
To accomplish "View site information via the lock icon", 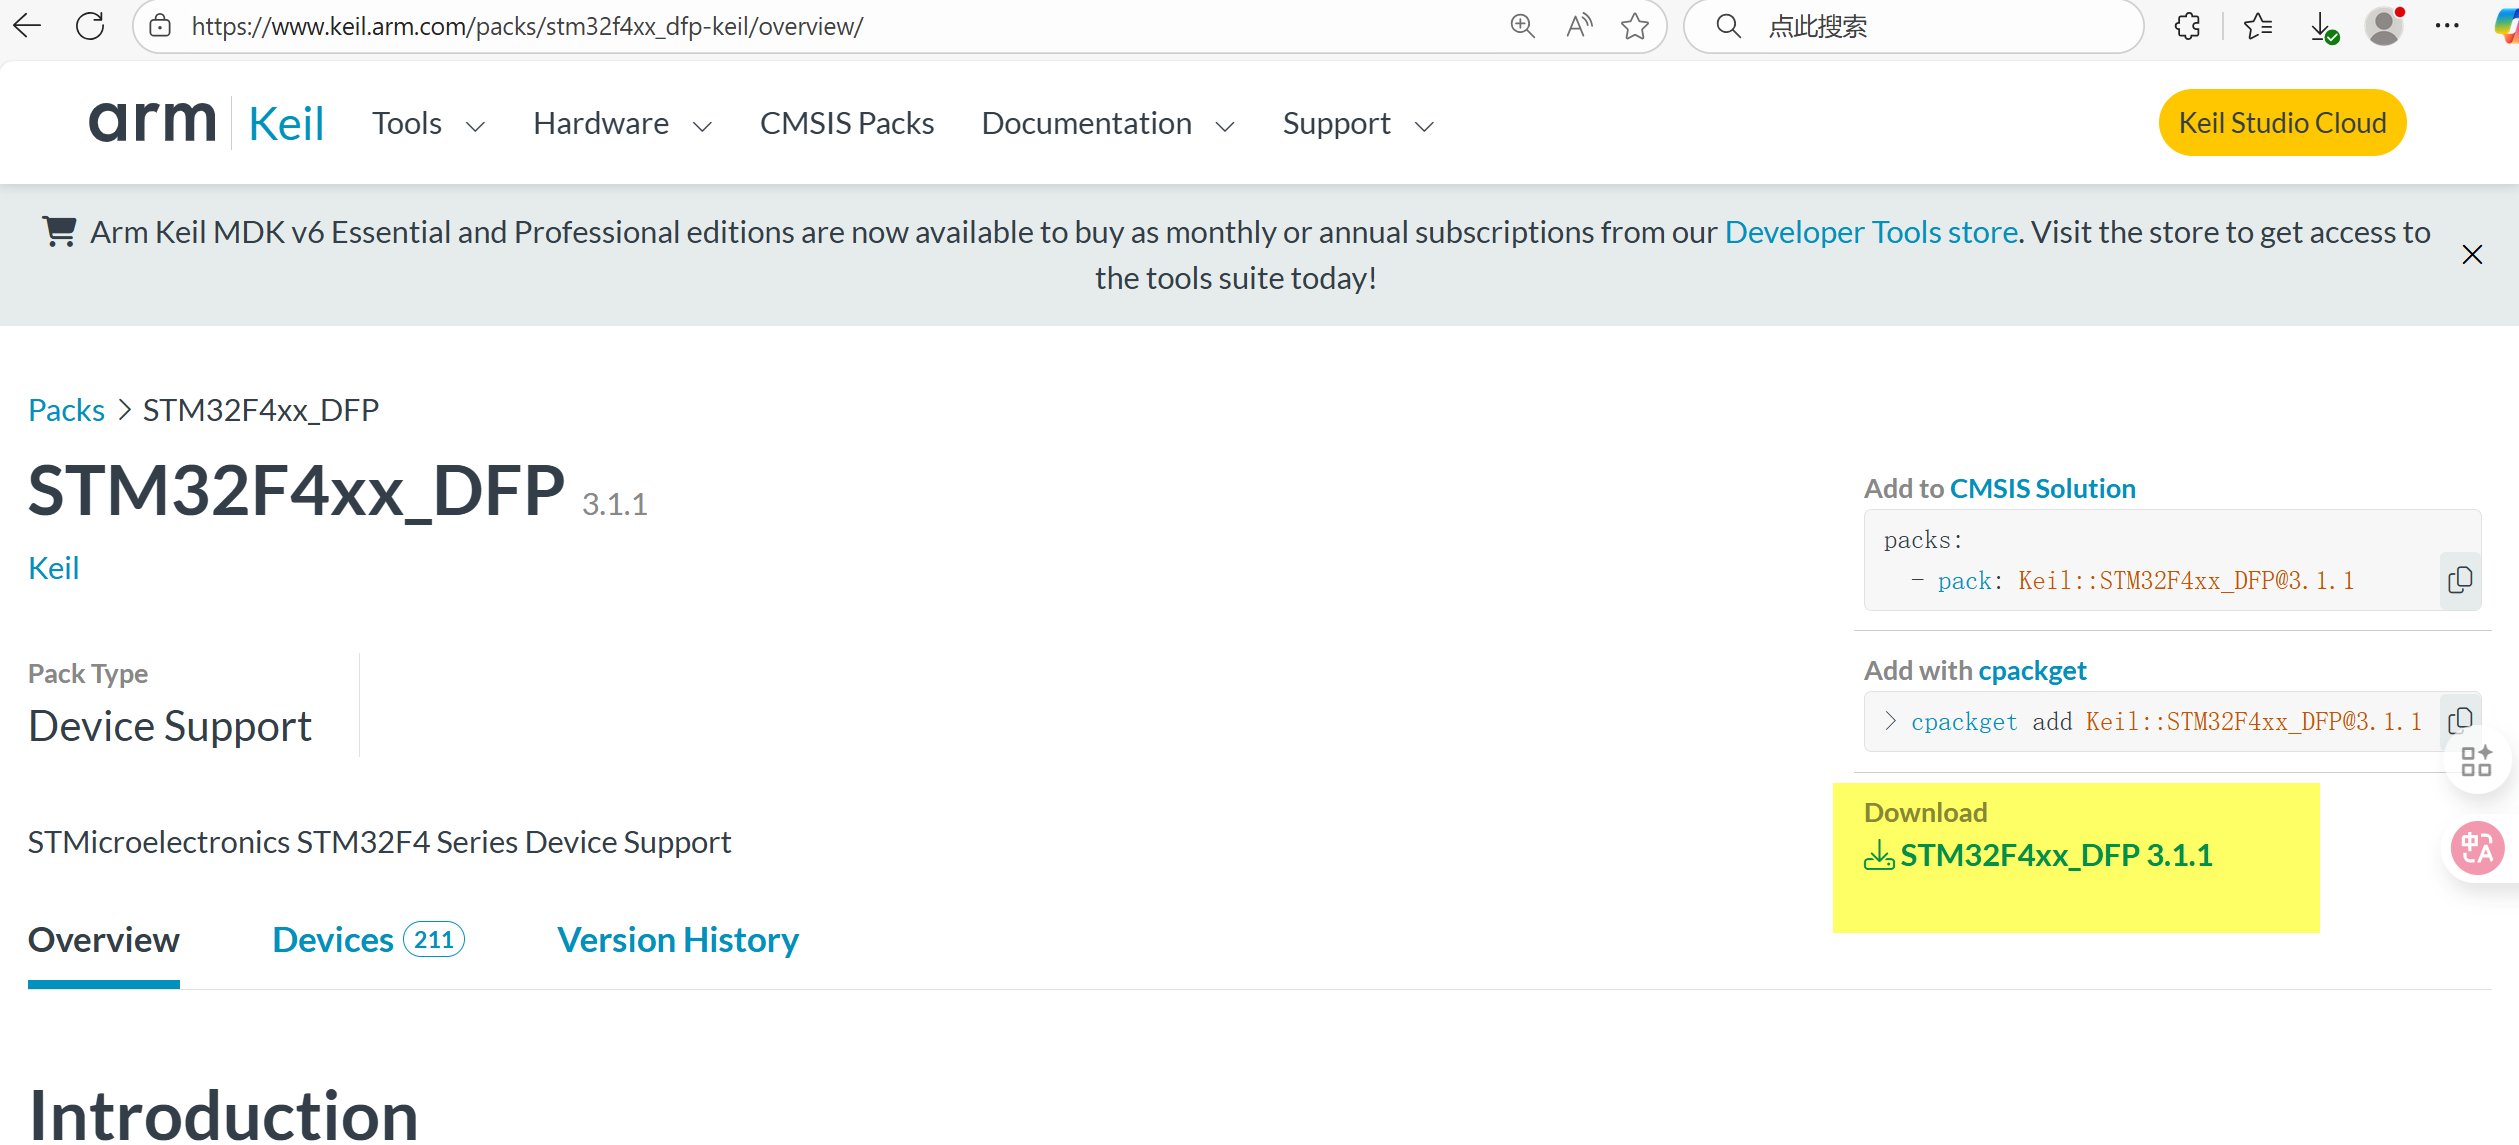I will (160, 26).
